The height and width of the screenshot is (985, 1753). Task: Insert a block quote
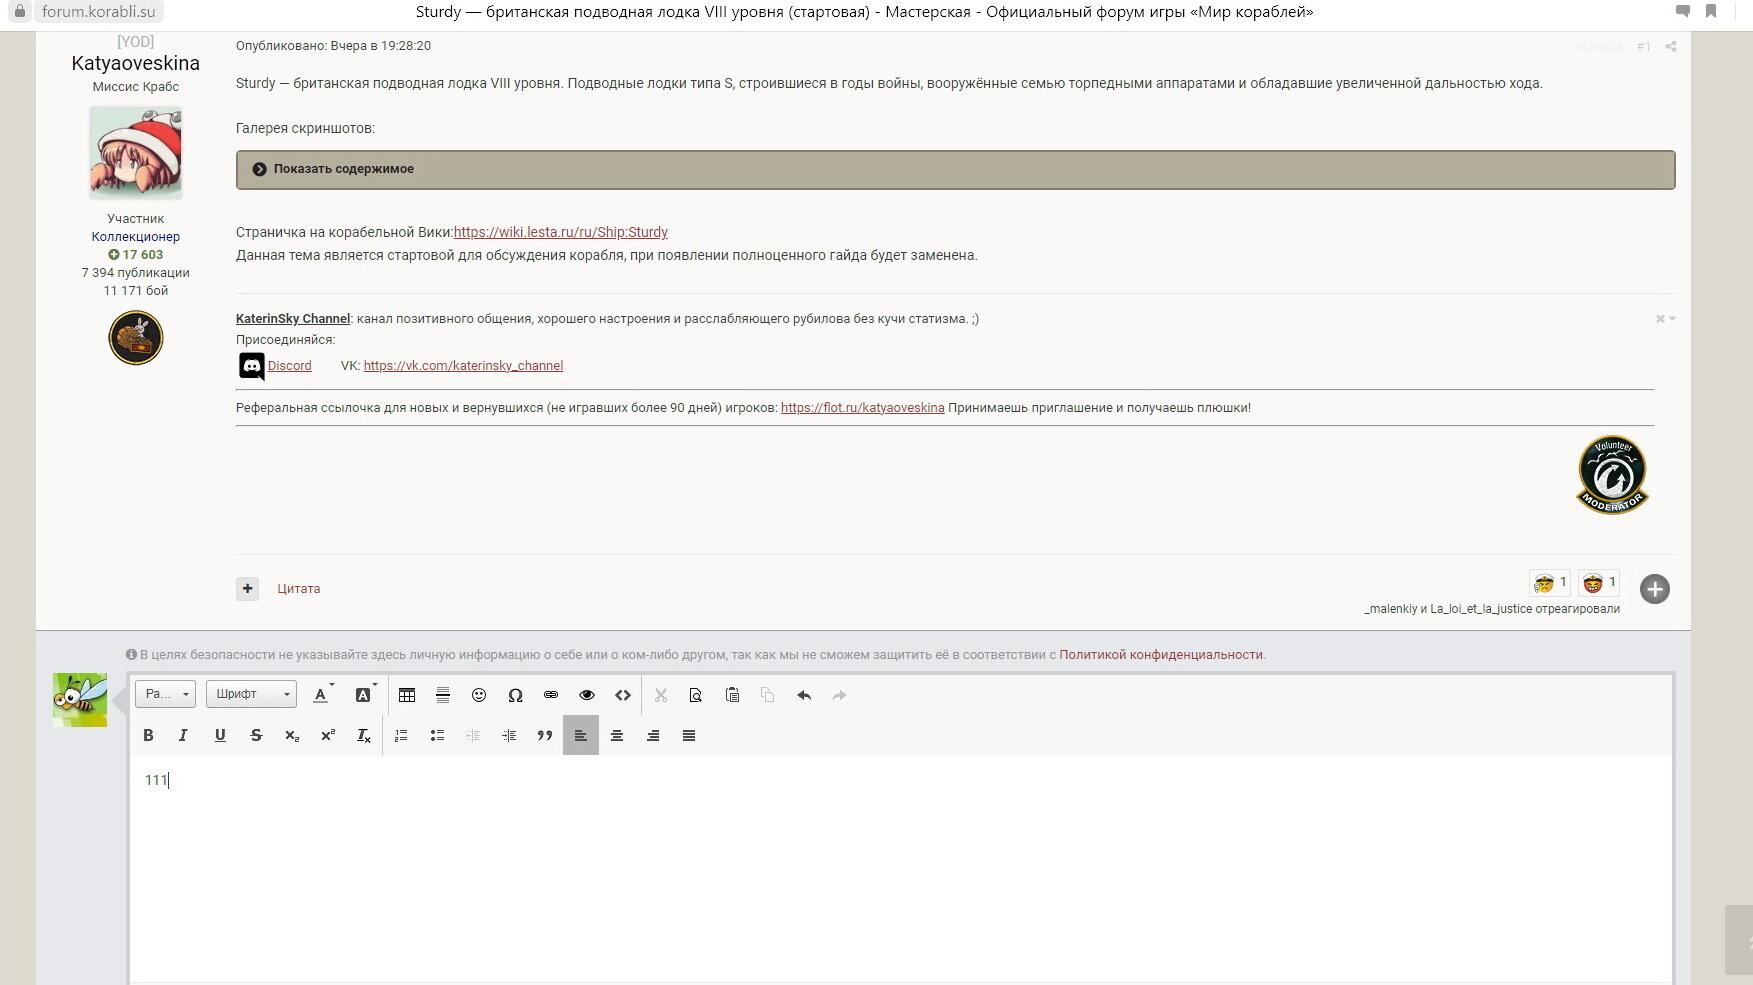545,735
